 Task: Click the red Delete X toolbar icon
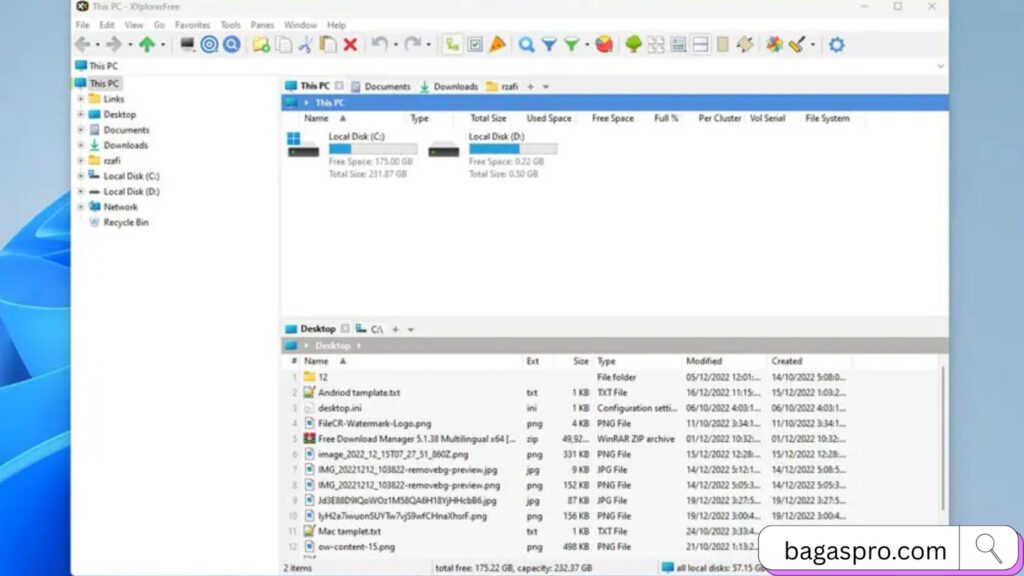pyautogui.click(x=350, y=44)
